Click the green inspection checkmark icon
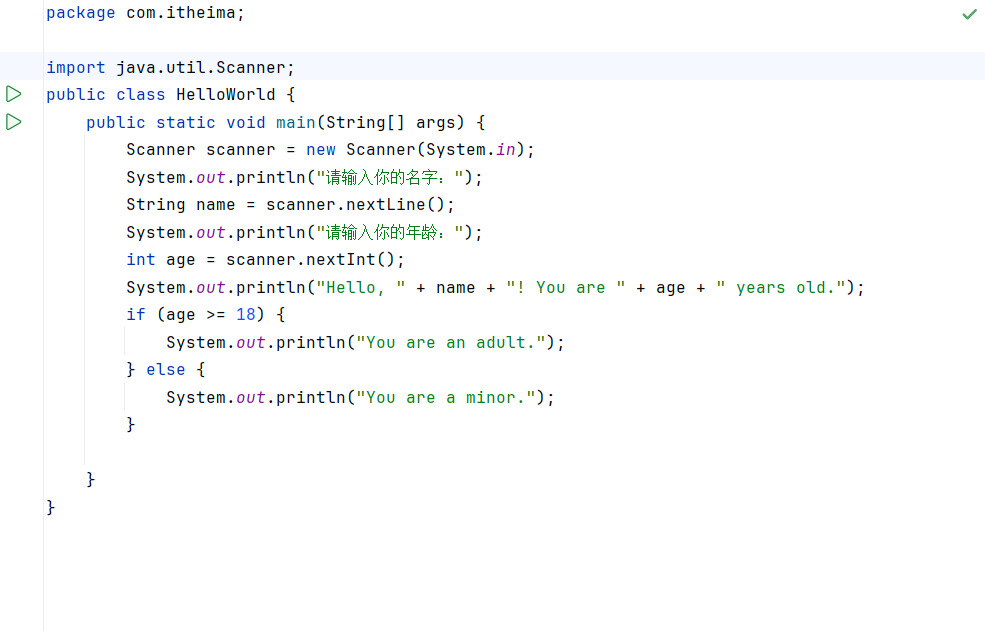This screenshot has height=631, width=985. [969, 14]
